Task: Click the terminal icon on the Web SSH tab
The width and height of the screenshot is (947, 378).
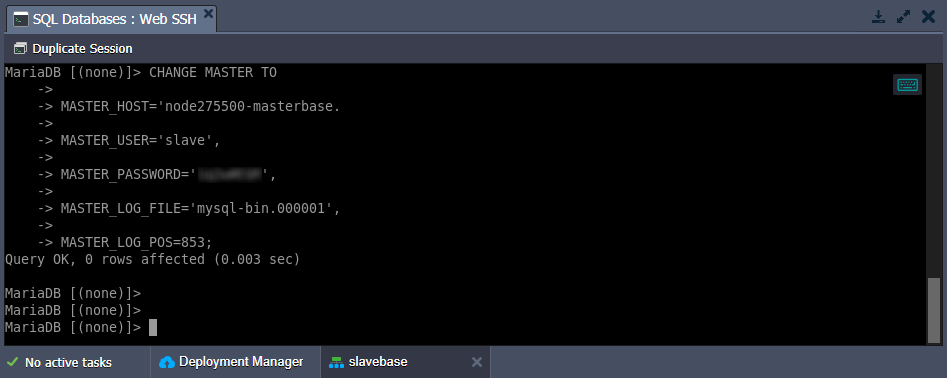Action: (x=21, y=19)
